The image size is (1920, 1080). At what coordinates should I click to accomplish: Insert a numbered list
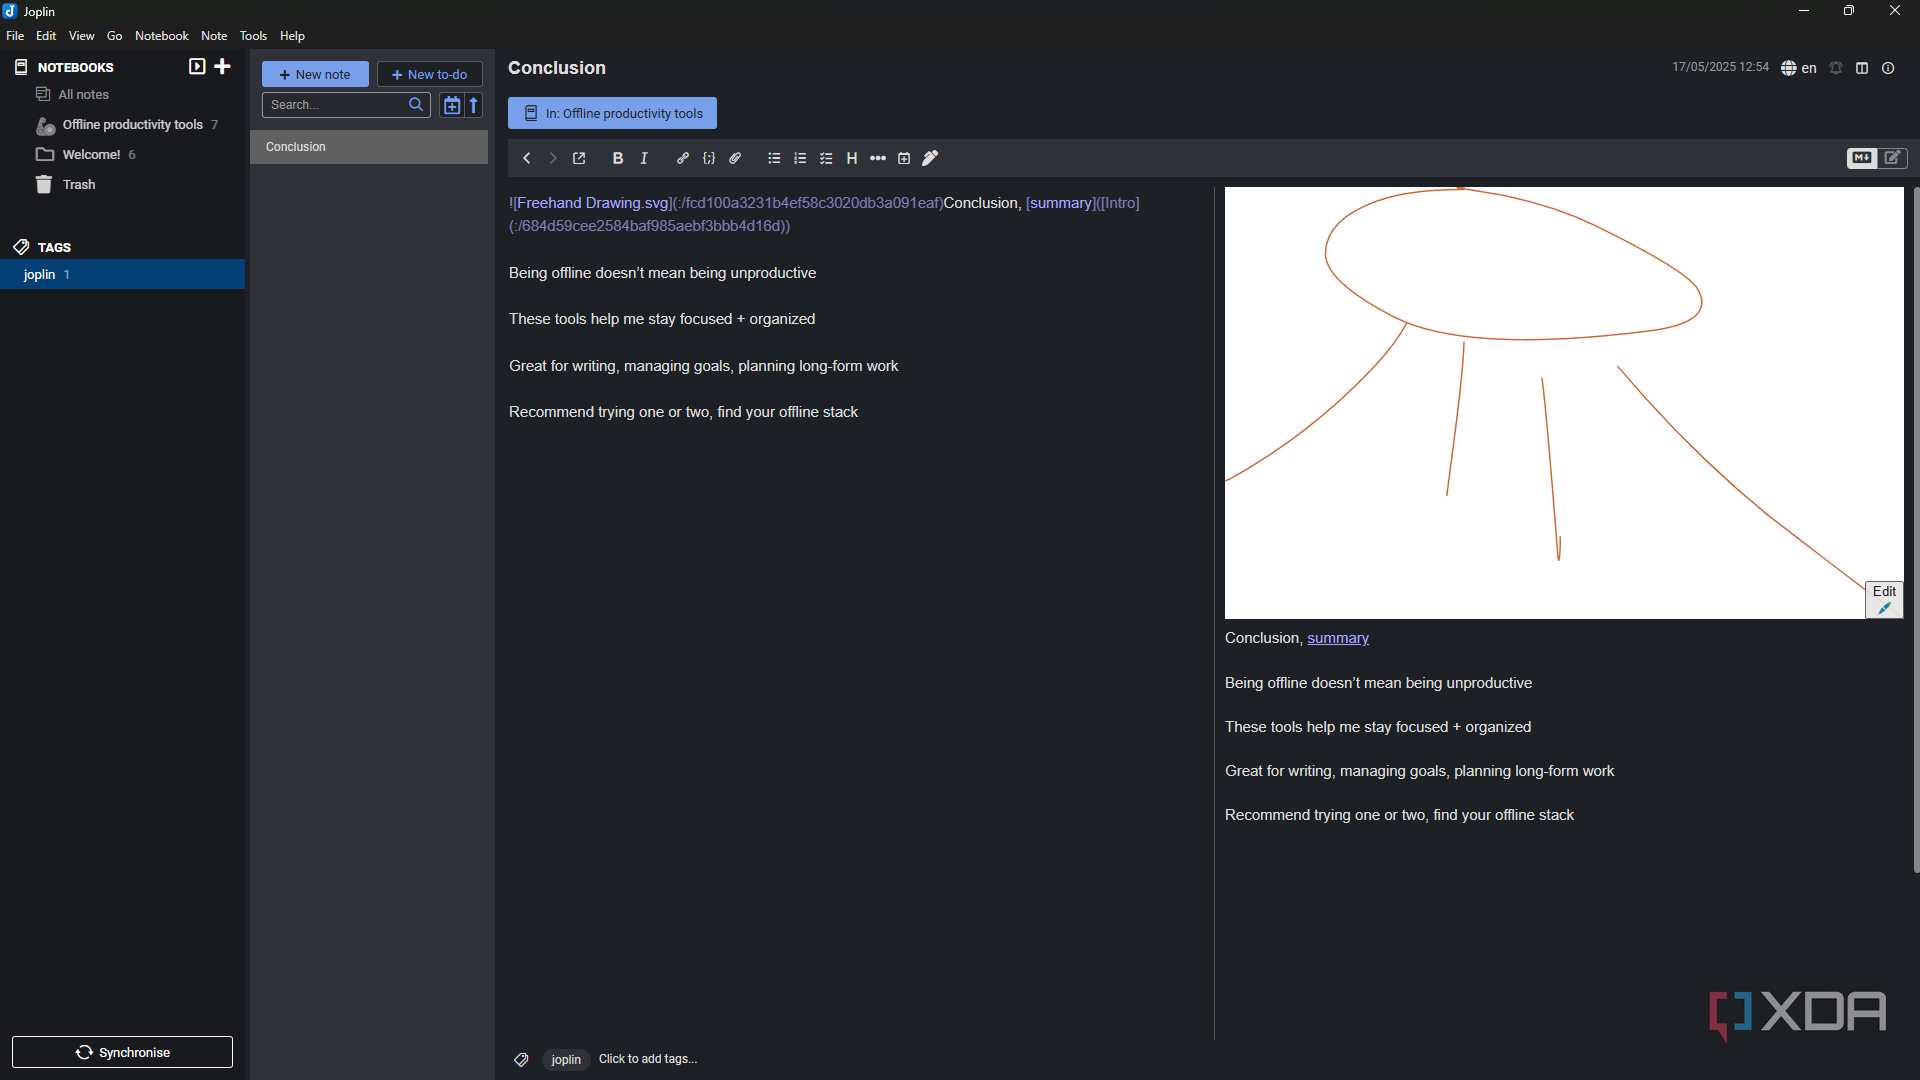(x=800, y=158)
